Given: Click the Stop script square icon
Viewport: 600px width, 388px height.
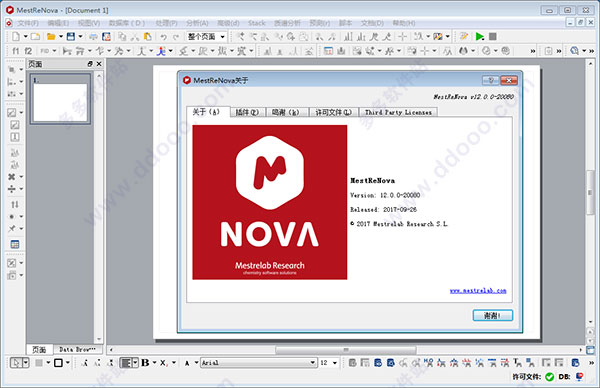Looking at the screenshot, I should click(x=493, y=37).
